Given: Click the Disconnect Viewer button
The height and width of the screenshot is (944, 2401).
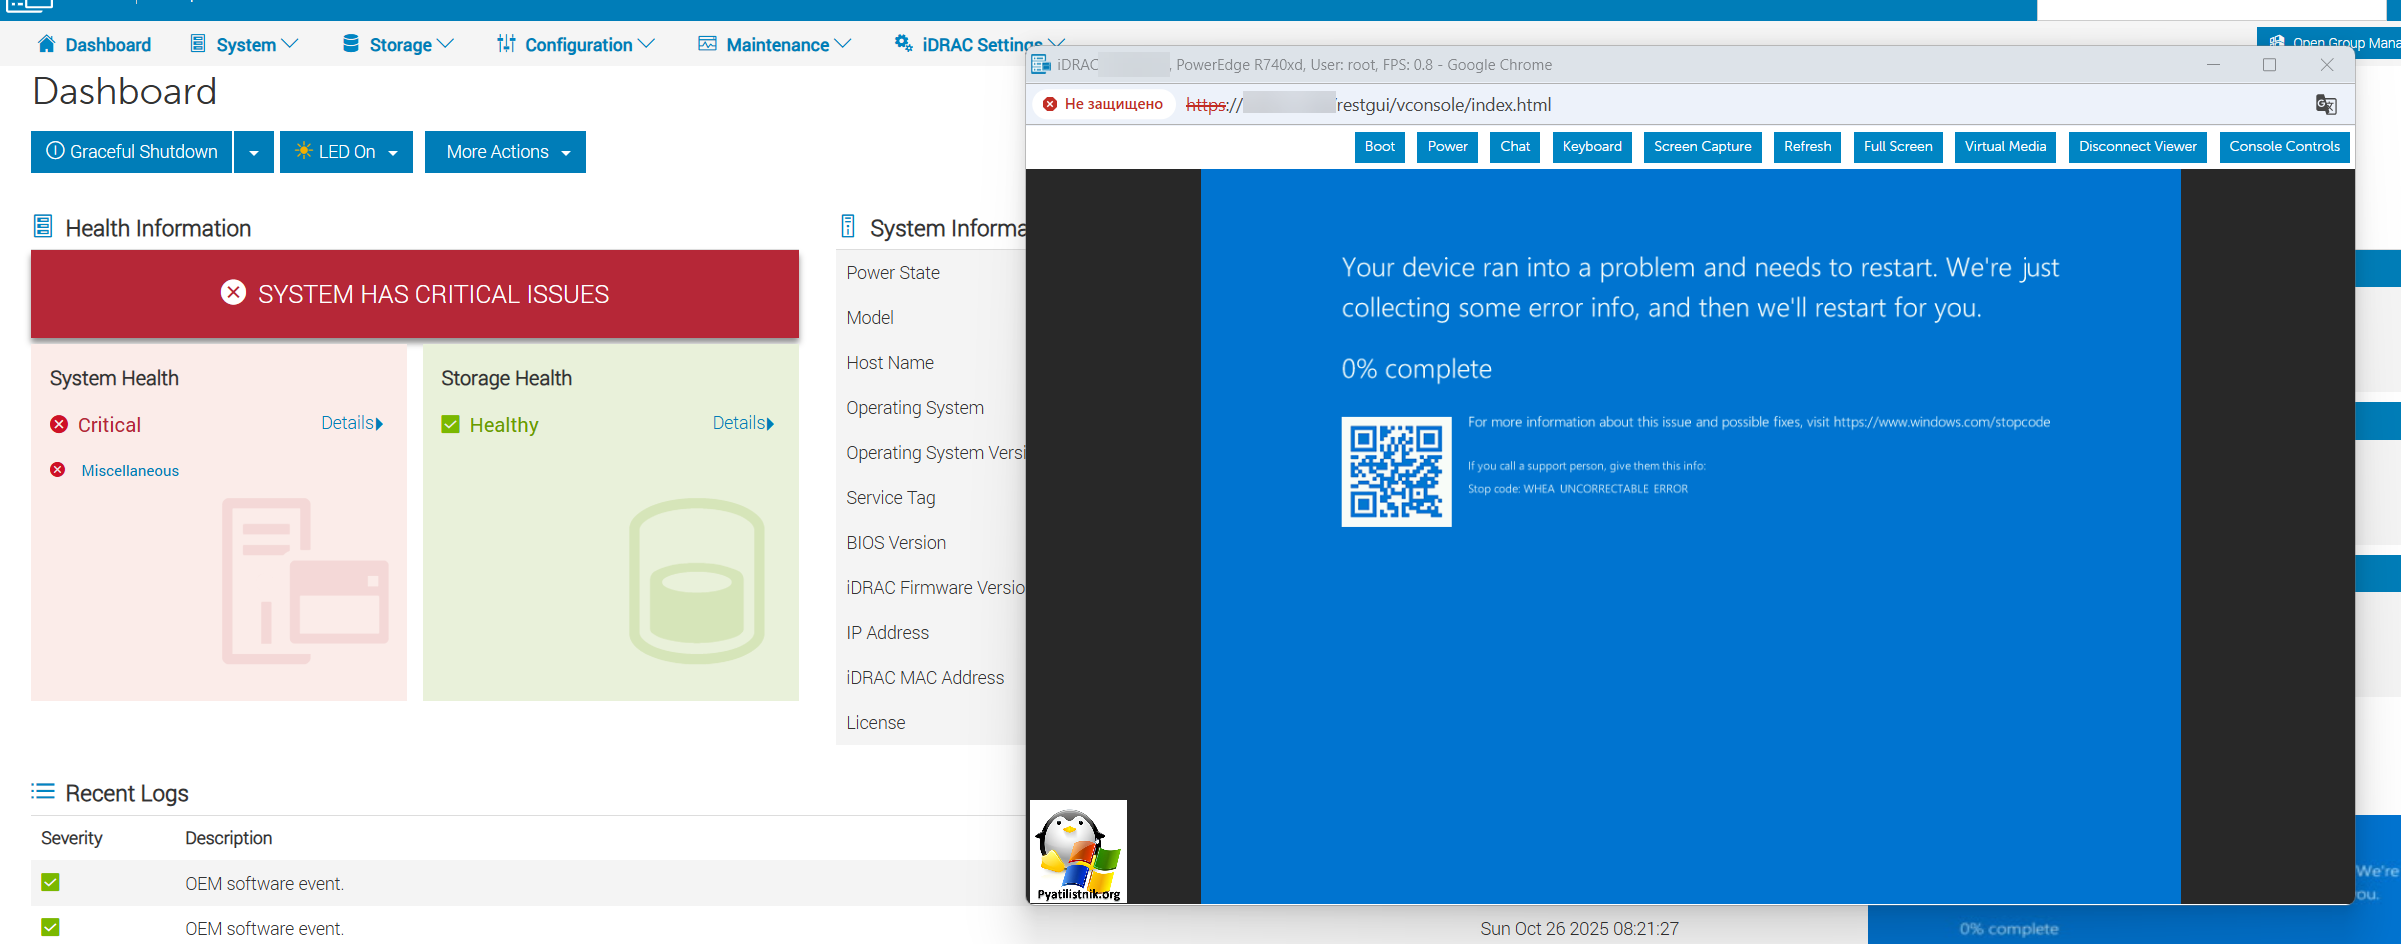Looking at the screenshot, I should [x=2137, y=147].
